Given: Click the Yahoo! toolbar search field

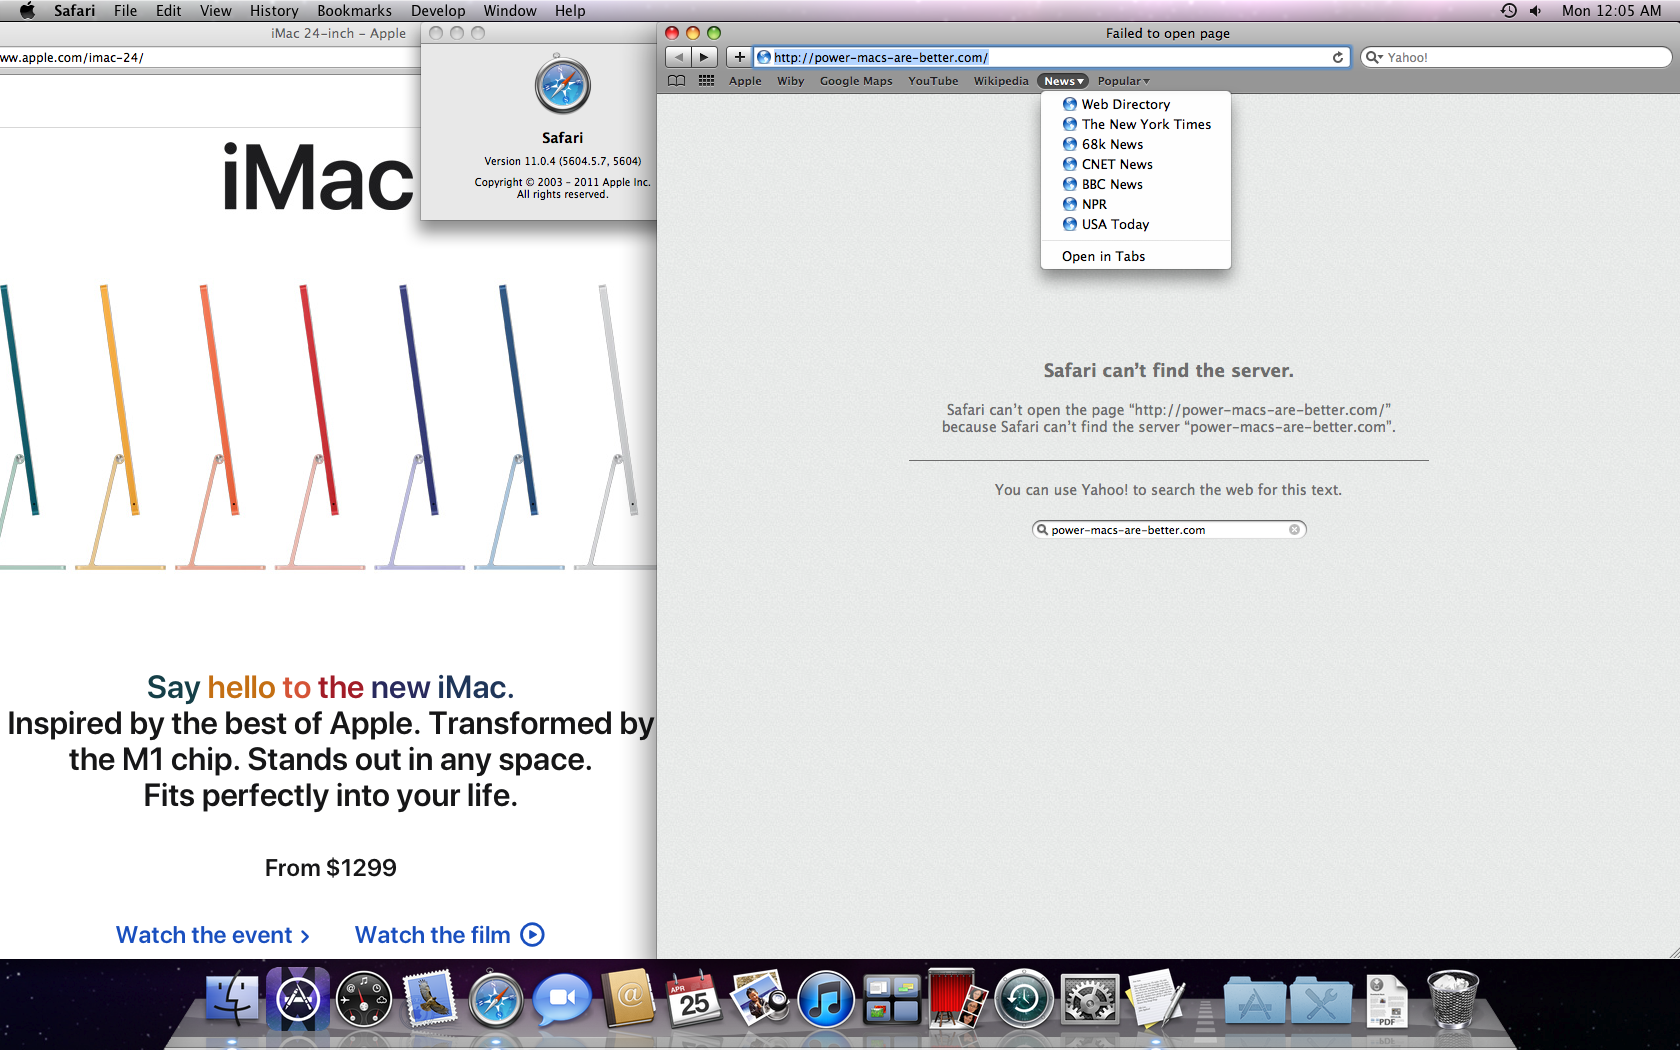Looking at the screenshot, I should [1516, 57].
